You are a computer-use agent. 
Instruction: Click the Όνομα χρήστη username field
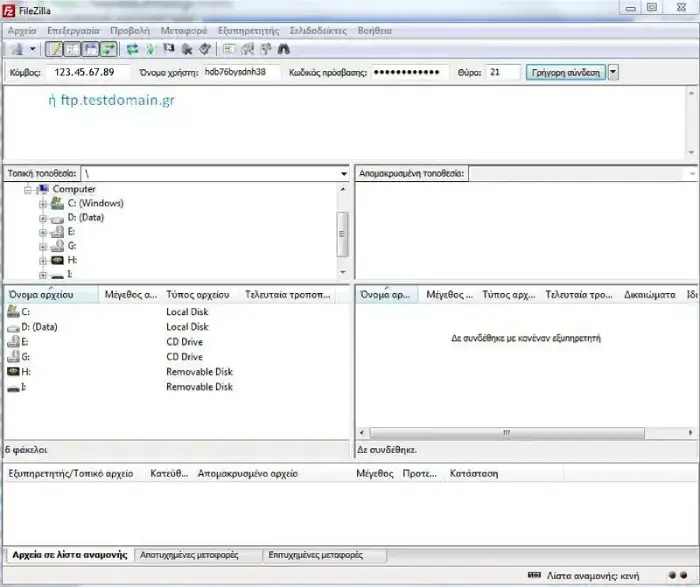click(x=242, y=72)
